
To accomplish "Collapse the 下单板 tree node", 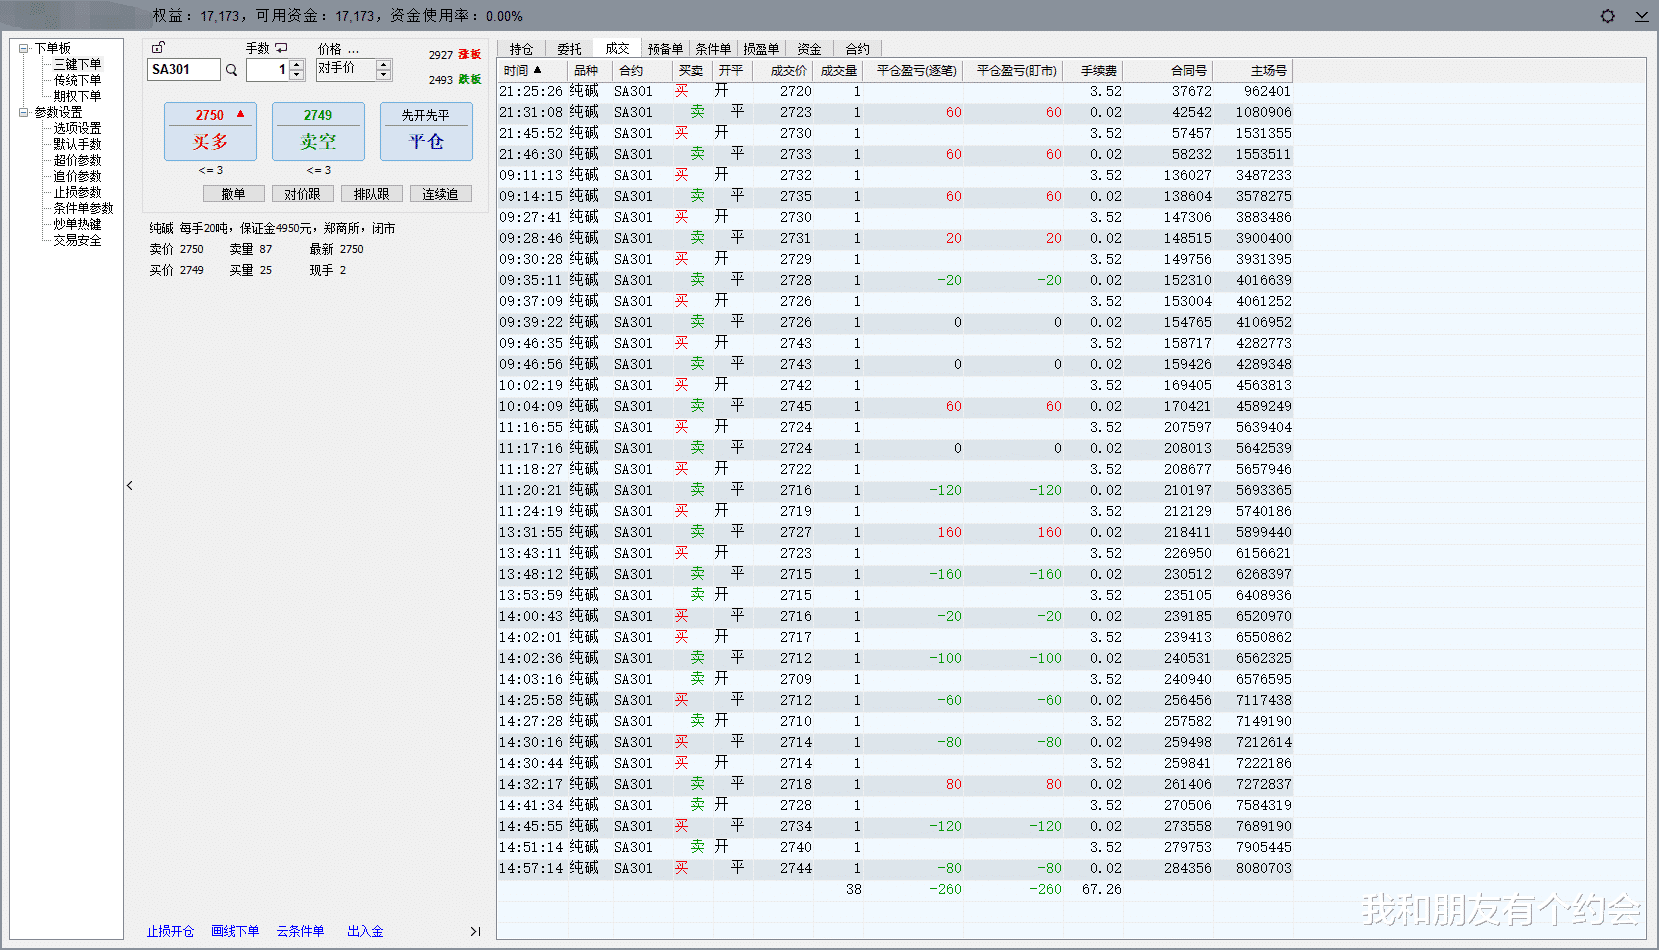I will (x=23, y=48).
